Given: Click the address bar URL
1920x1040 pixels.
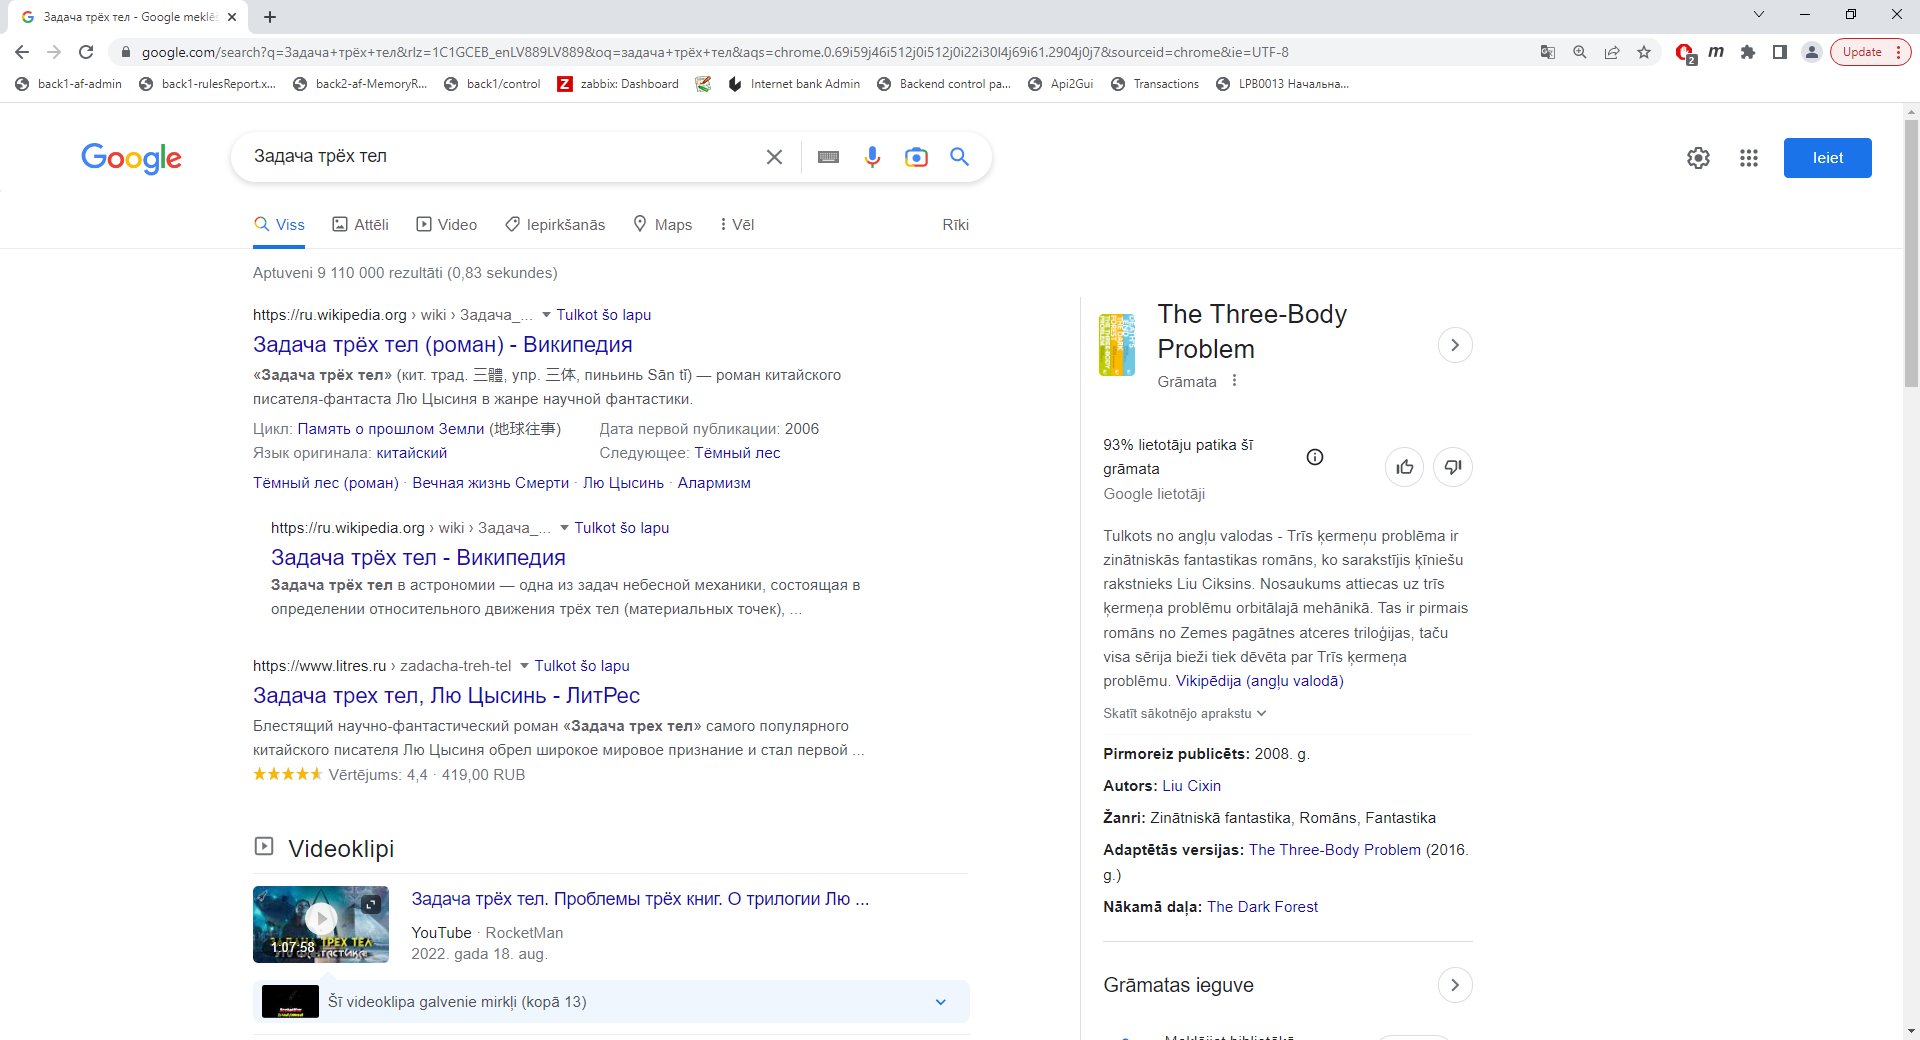Looking at the screenshot, I should 715,52.
